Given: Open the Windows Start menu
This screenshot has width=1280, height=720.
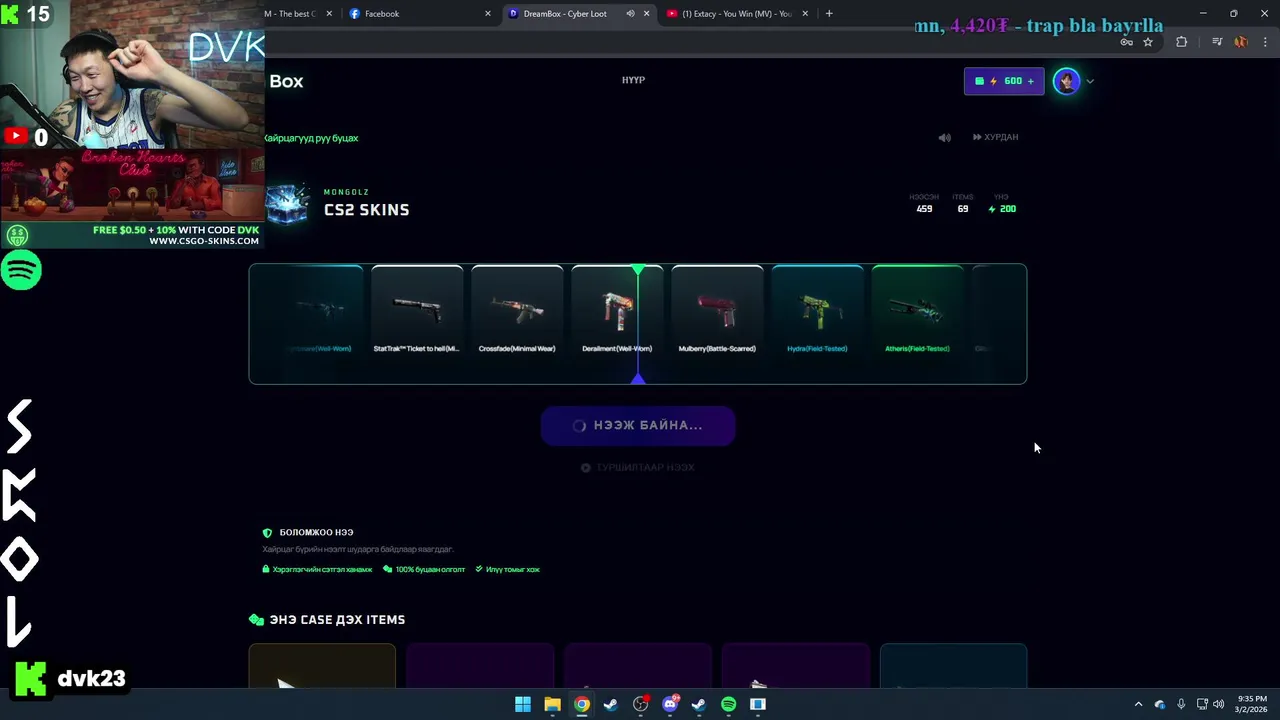Looking at the screenshot, I should click(523, 704).
